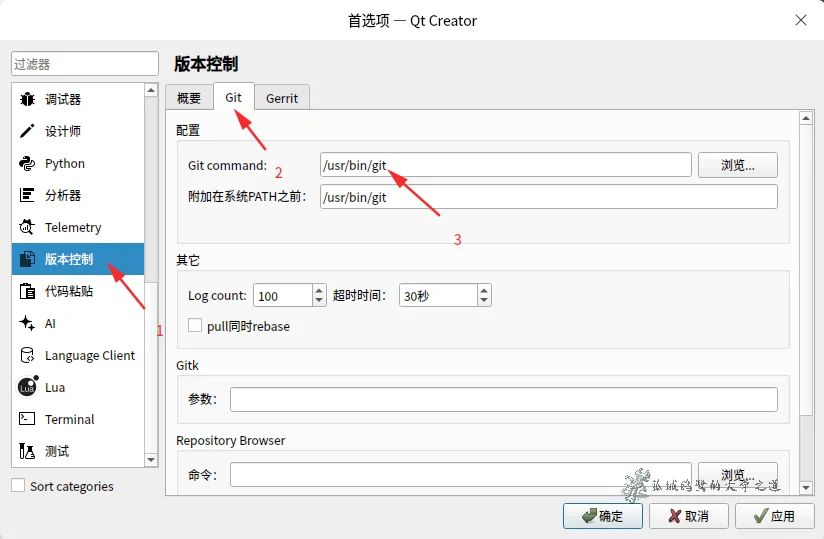Click the Terminal icon in sidebar
Viewport: 824px width, 539px height.
point(27,419)
